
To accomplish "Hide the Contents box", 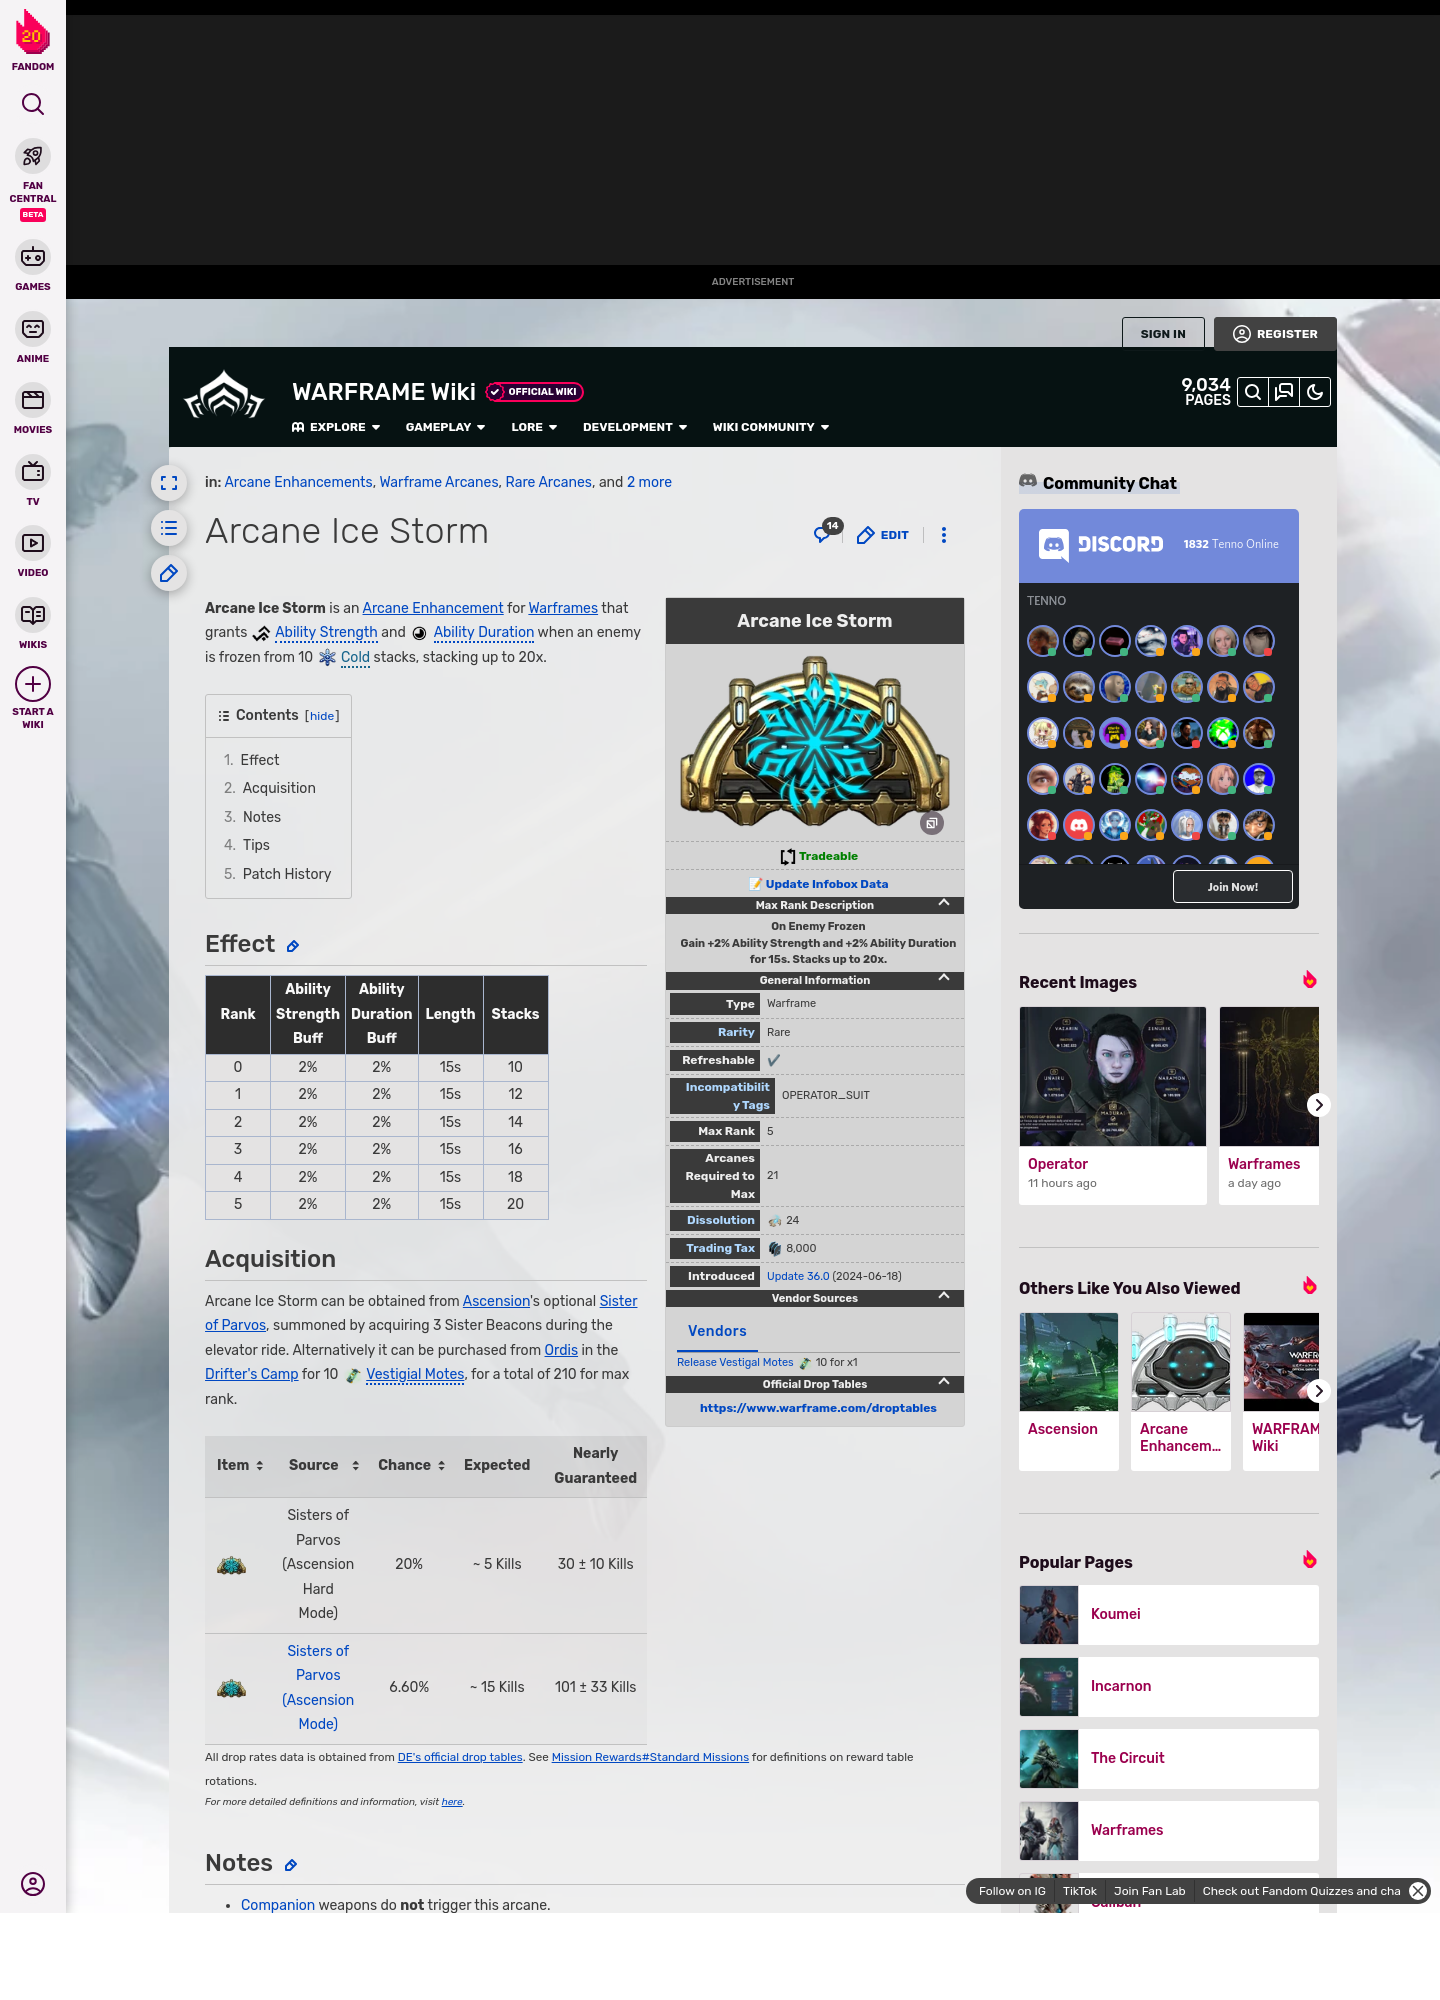I will click(x=322, y=716).
